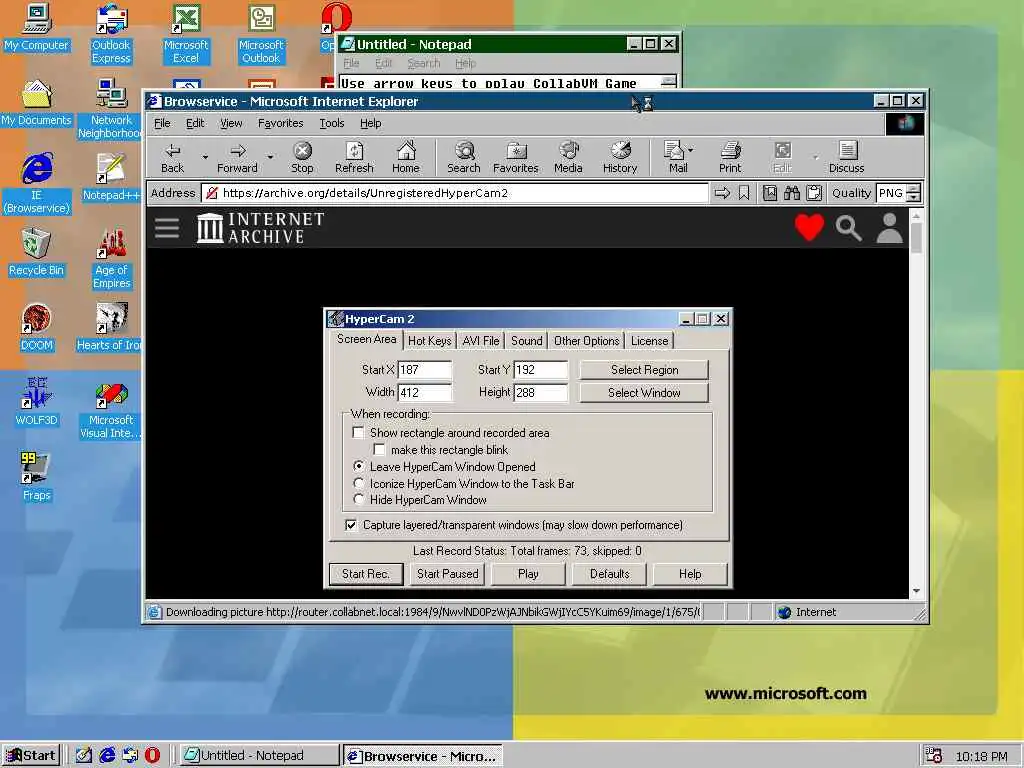
Task: Open the Tools menu in Internet Explorer
Action: (x=332, y=123)
